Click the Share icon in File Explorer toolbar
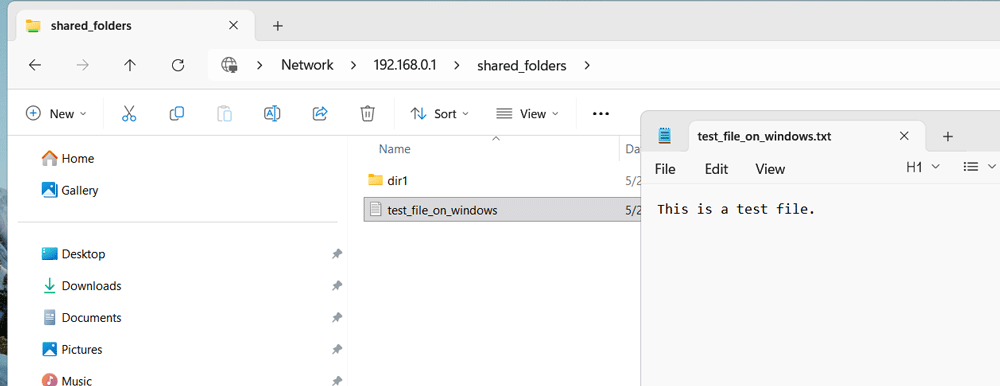The width and height of the screenshot is (1000, 386). [320, 114]
